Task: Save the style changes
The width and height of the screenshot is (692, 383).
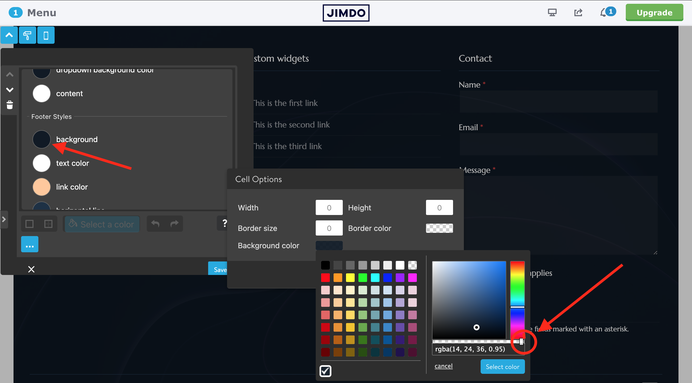Action: pos(218,269)
